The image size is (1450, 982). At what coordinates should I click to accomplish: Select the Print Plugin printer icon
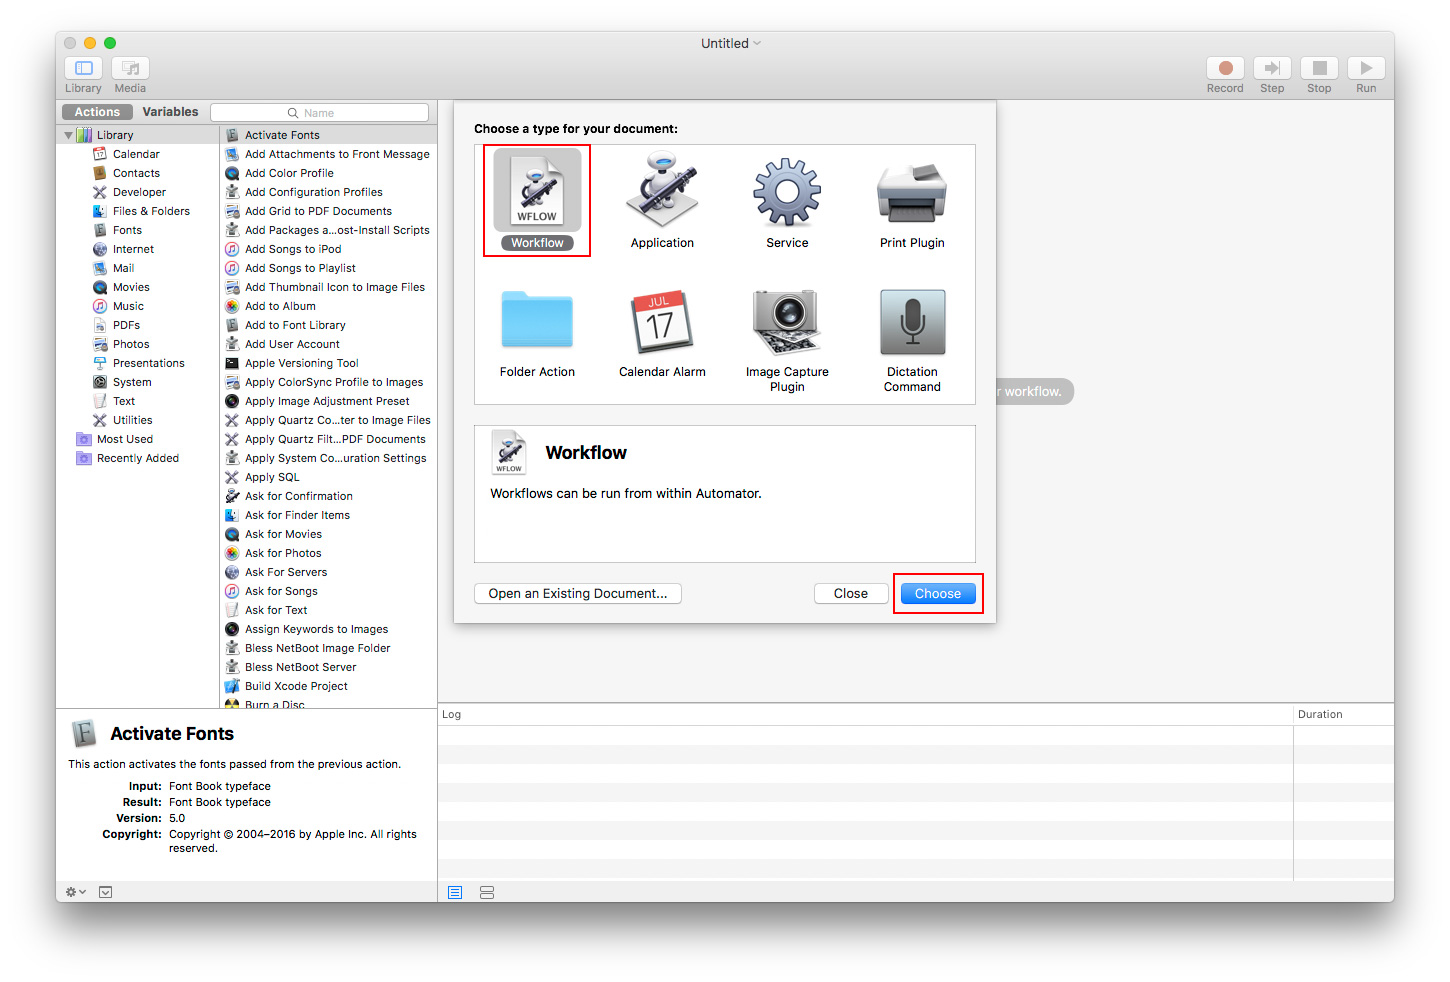[x=912, y=193]
